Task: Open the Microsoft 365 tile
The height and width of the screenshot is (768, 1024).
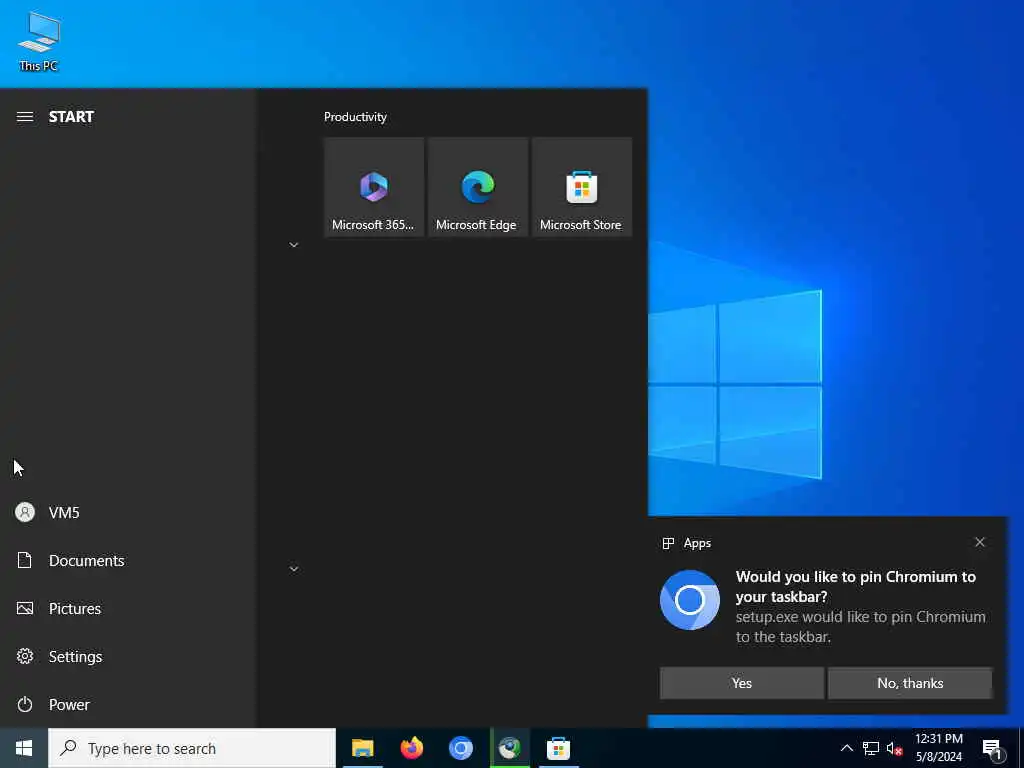Action: tap(374, 187)
